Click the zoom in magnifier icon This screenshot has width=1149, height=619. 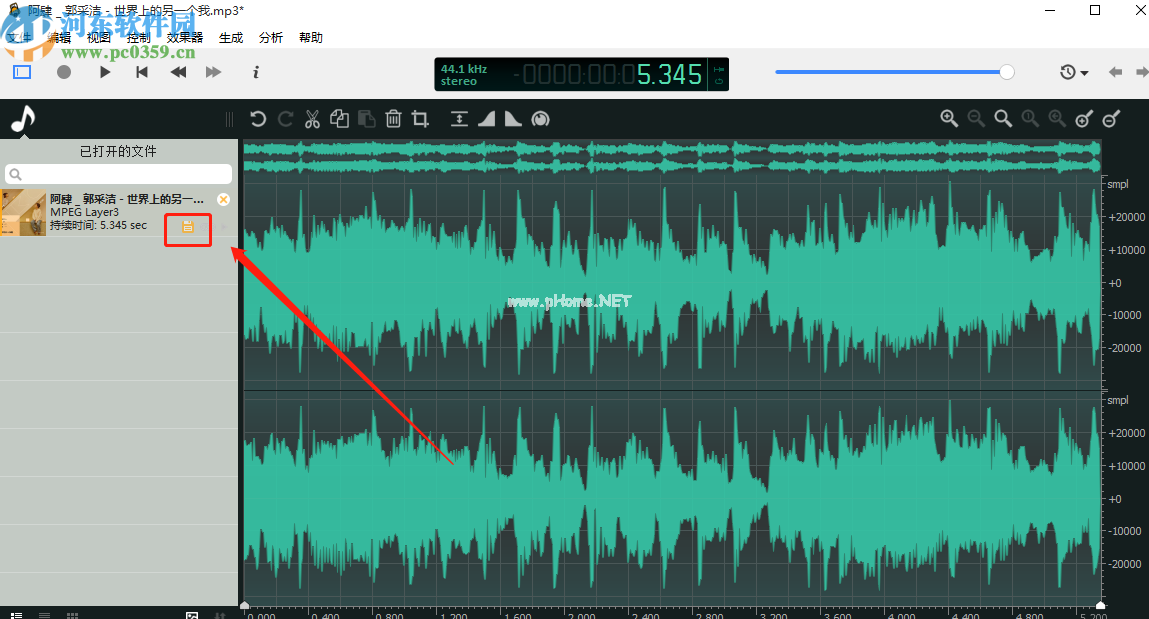click(x=949, y=119)
